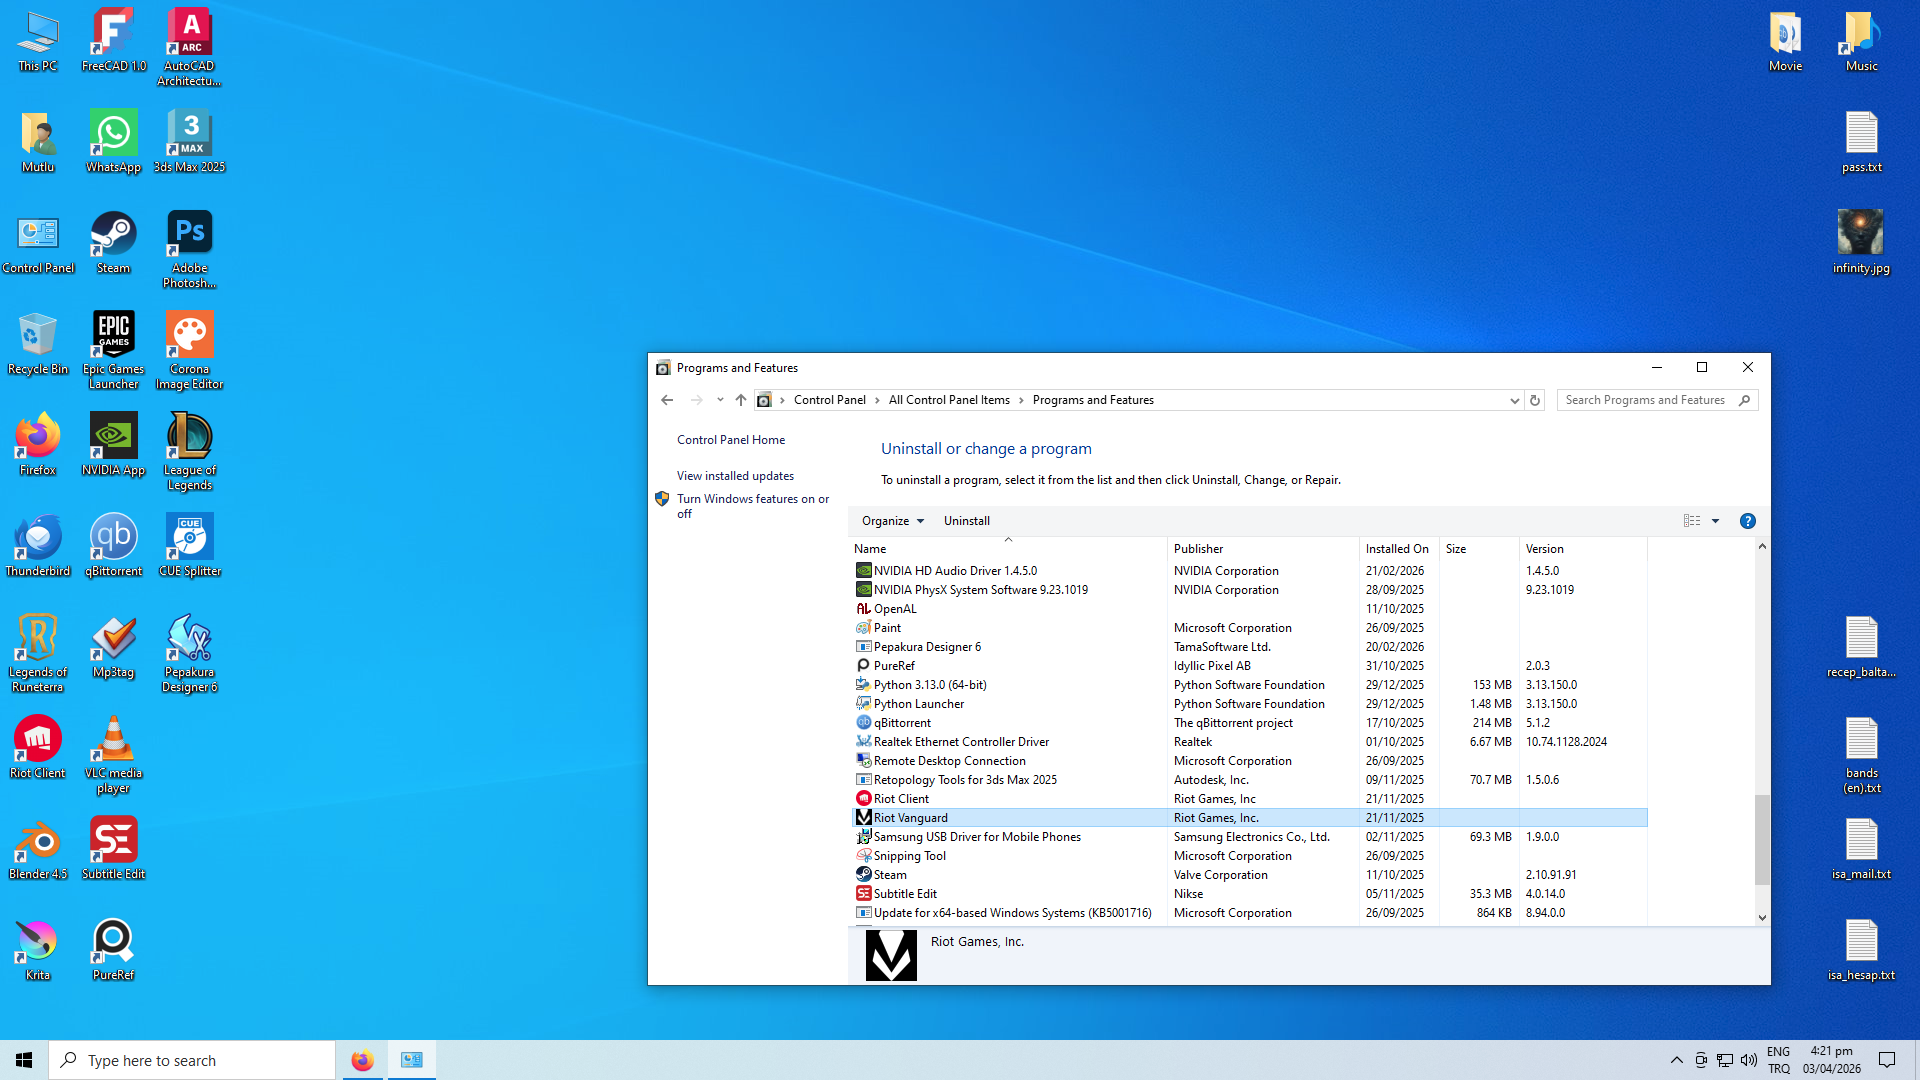Select CUE Splitter desktop icon
1920x1080 pixels.
(189, 546)
